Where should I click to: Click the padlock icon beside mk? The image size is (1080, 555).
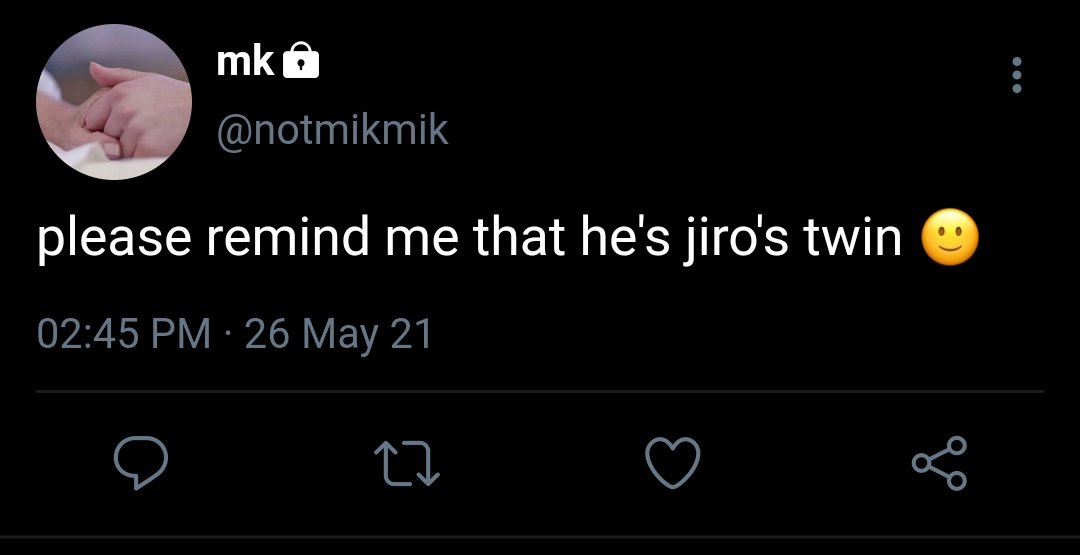coord(301,59)
